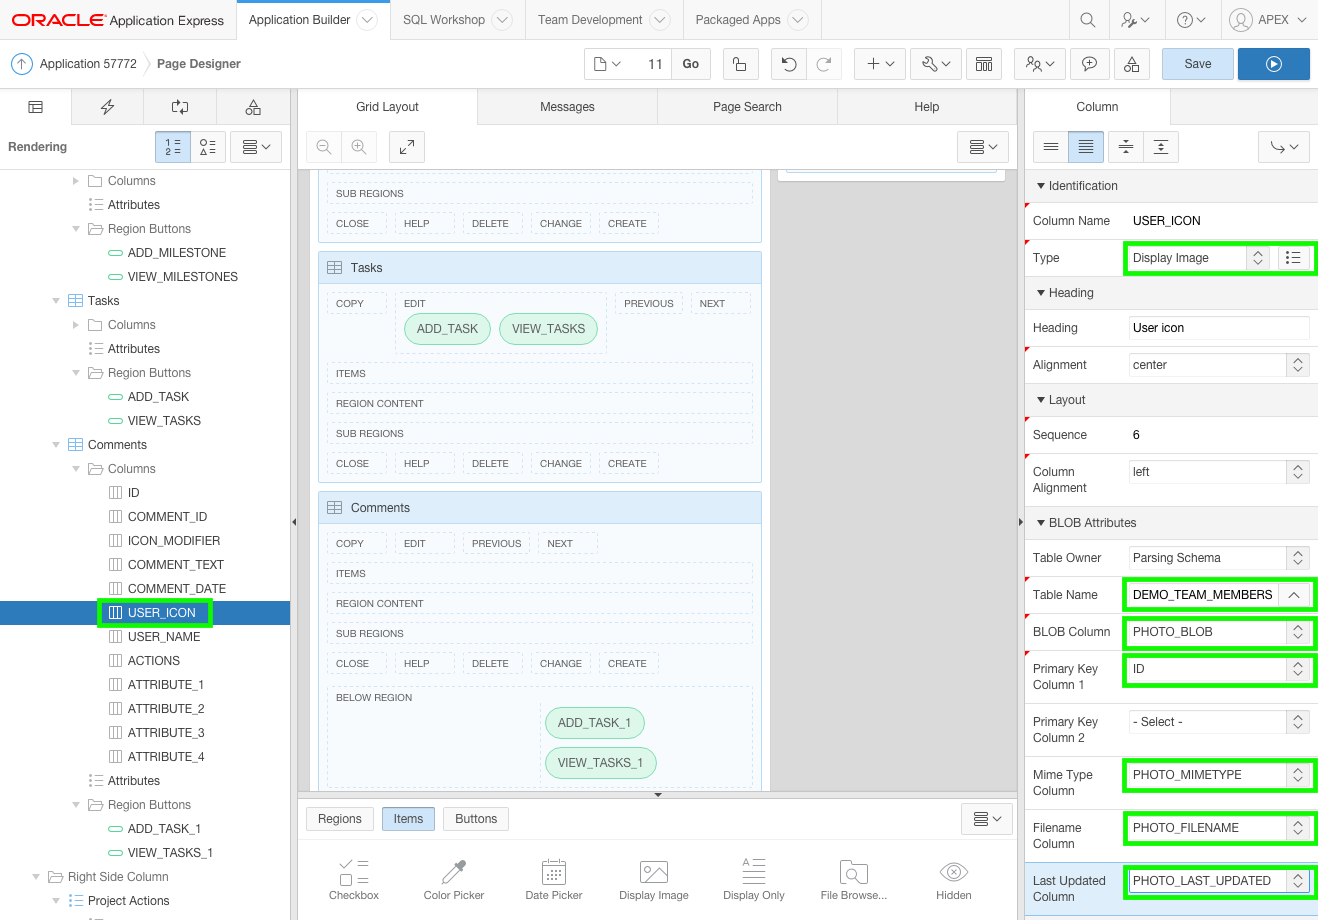Save the page

1198,64
